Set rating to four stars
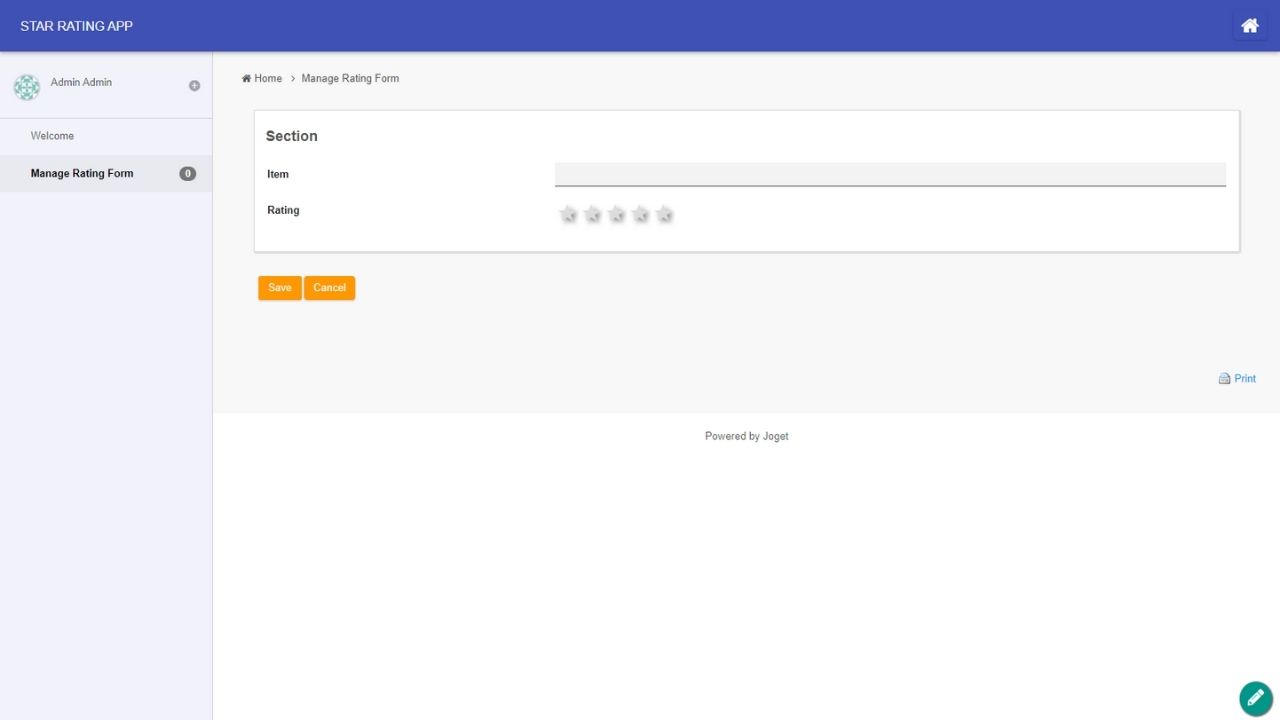The width and height of the screenshot is (1280, 720). coord(640,214)
